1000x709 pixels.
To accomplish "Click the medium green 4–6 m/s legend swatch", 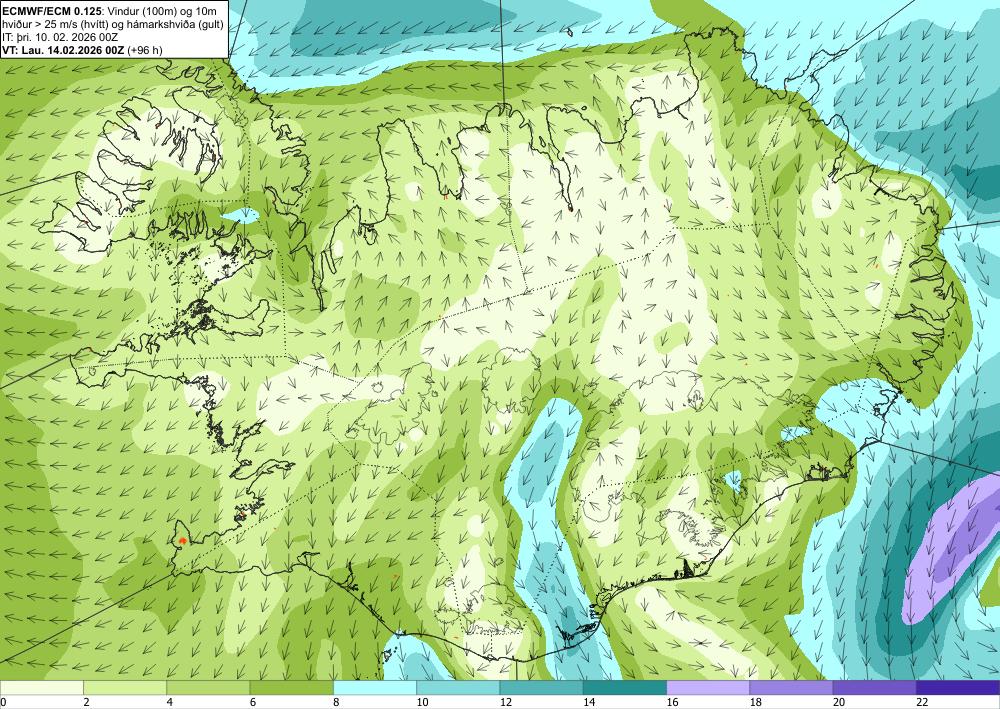I will tap(208, 688).
